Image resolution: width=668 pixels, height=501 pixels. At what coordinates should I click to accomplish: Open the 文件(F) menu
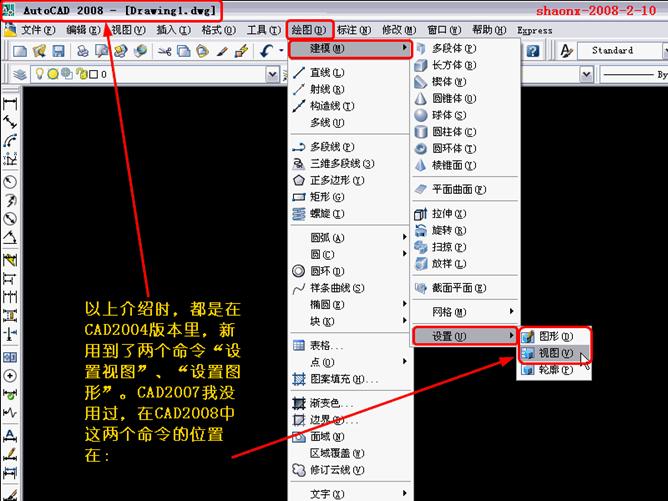[38, 30]
